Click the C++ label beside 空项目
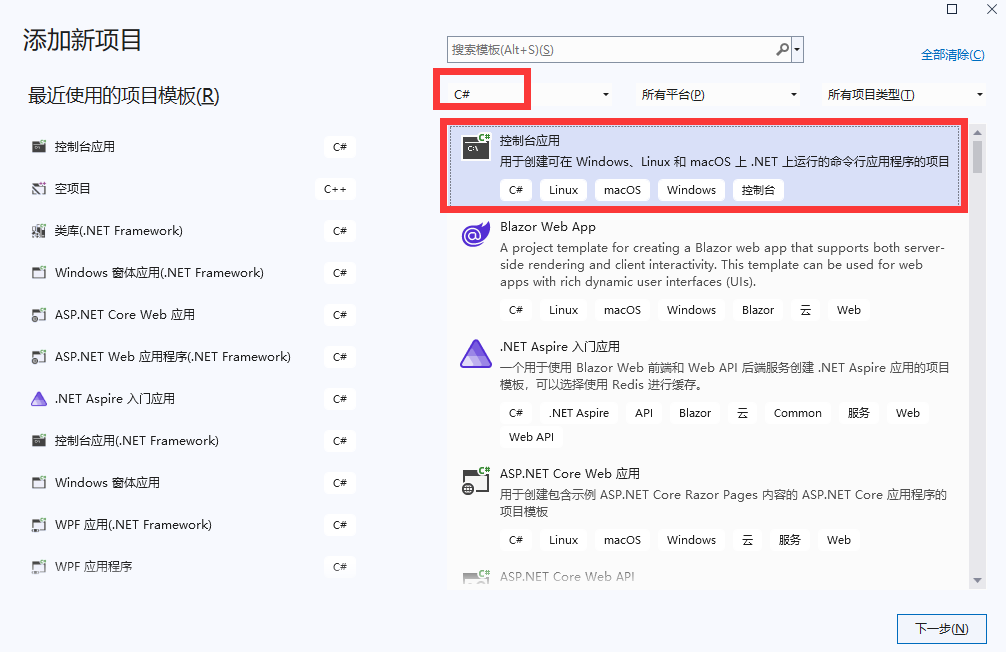This screenshot has height=652, width=1006. (x=335, y=189)
